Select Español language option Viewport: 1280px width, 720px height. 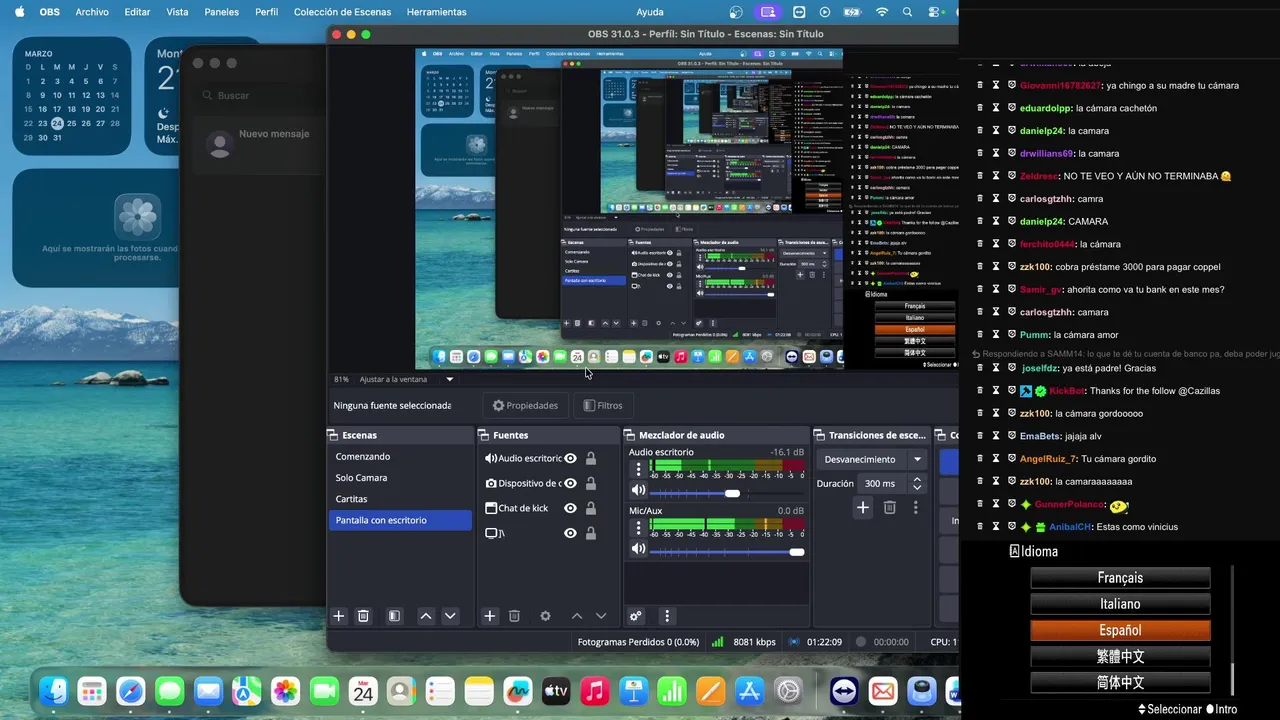[x=1120, y=630]
